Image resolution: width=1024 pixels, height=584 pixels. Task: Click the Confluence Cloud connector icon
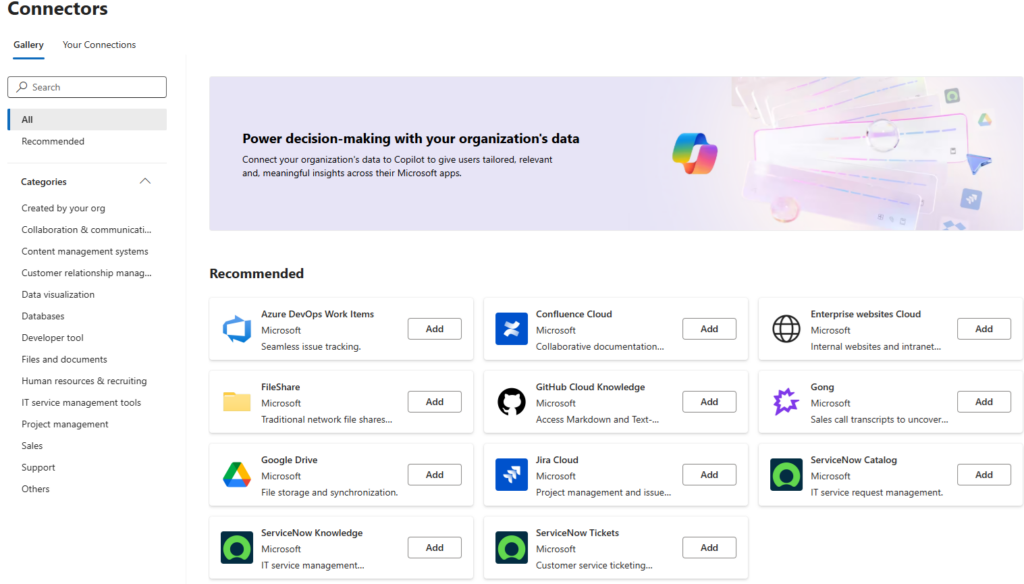pos(511,329)
